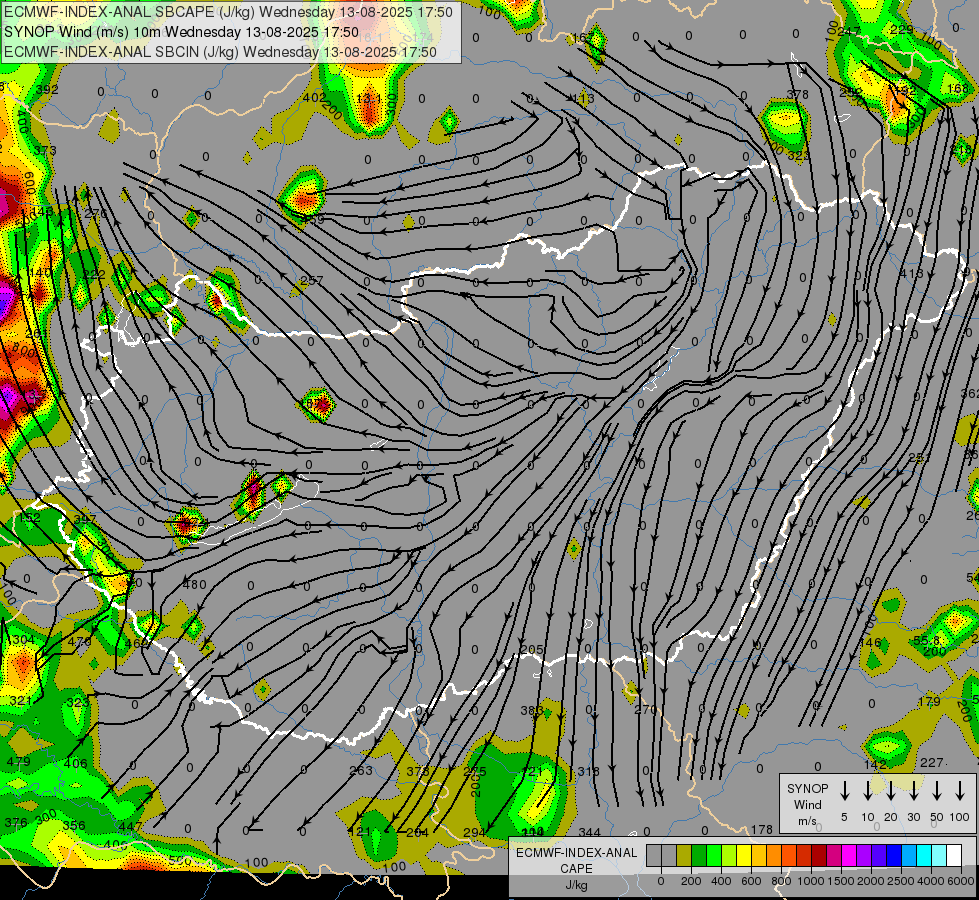This screenshot has height=900, width=979.
Task: Click the map value 413
Action: click(x=911, y=273)
